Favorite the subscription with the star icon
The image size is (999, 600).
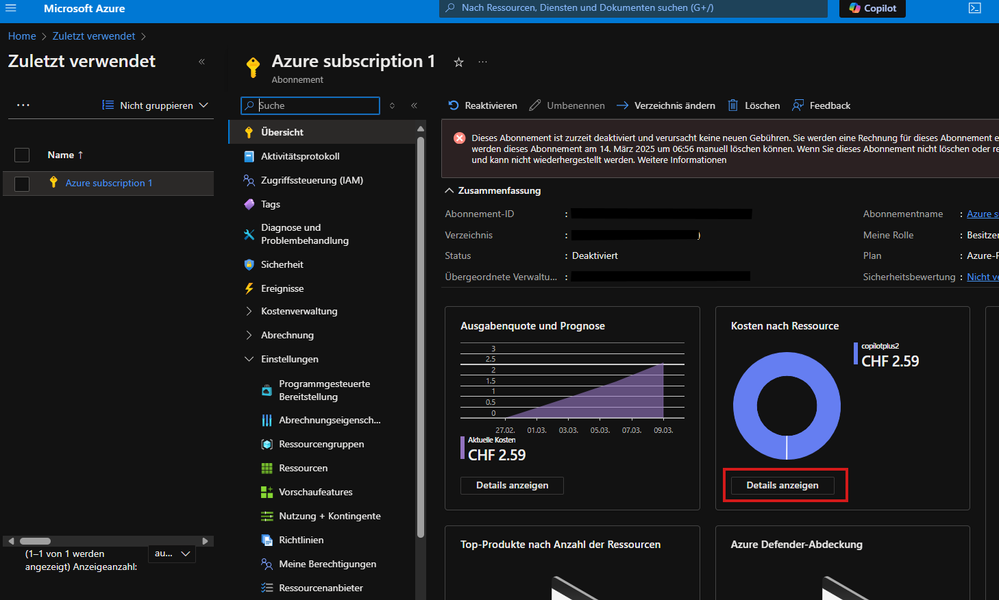point(458,62)
